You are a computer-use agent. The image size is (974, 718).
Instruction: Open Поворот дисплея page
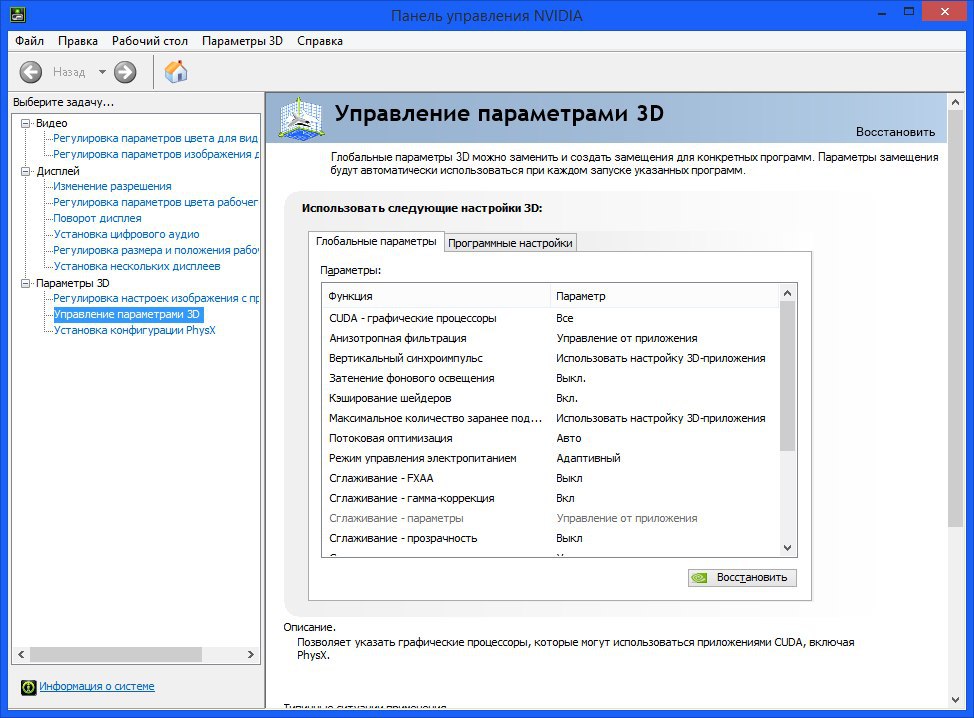click(98, 218)
